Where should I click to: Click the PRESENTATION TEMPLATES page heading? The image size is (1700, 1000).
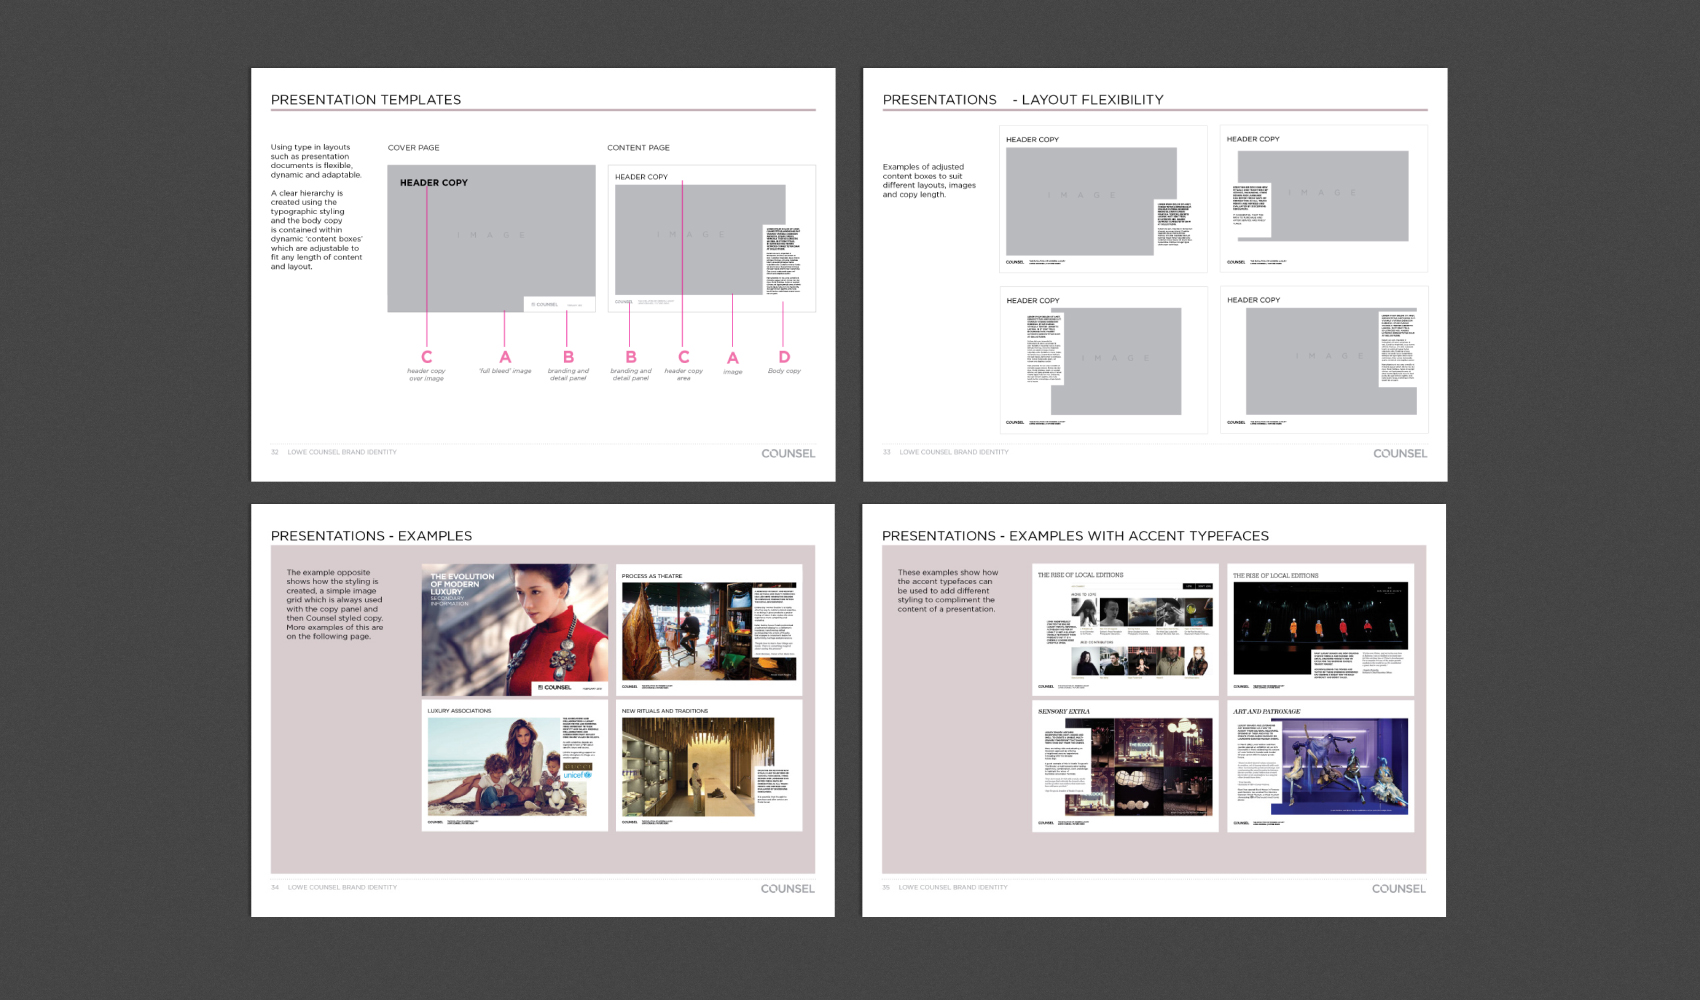click(x=366, y=100)
